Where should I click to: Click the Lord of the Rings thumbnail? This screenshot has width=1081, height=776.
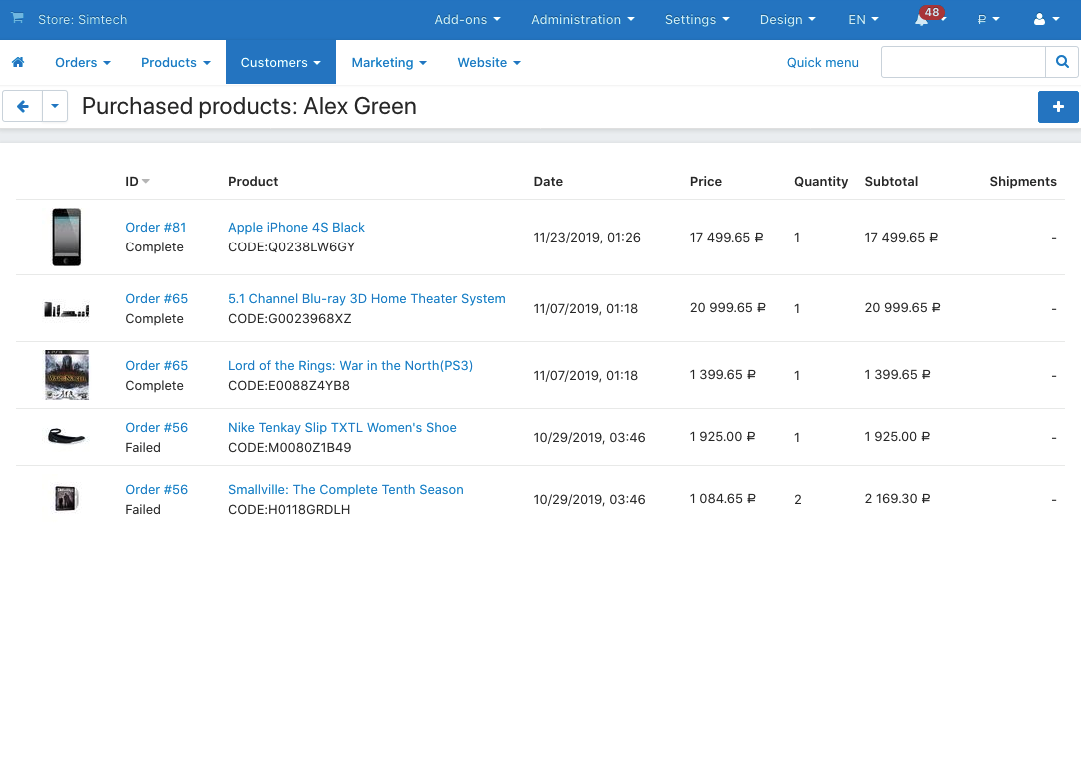(67, 375)
